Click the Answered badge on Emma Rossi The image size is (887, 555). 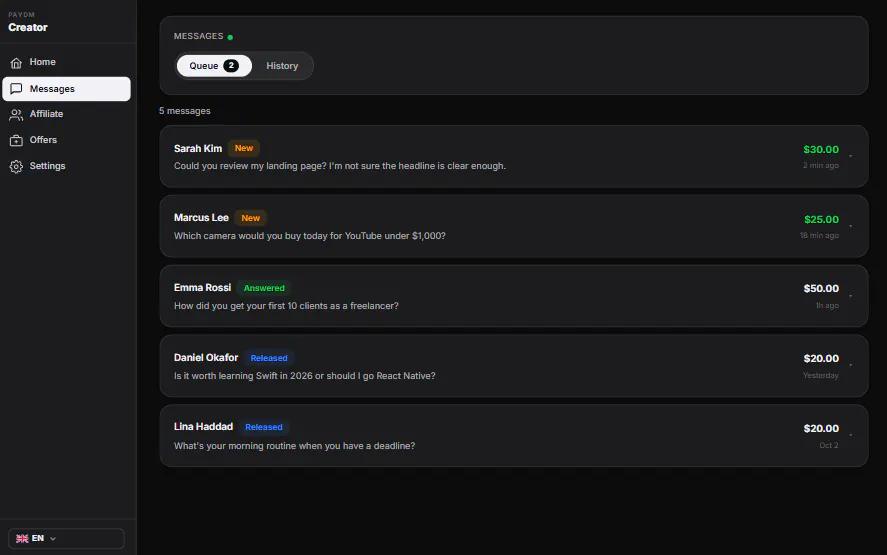(264, 288)
